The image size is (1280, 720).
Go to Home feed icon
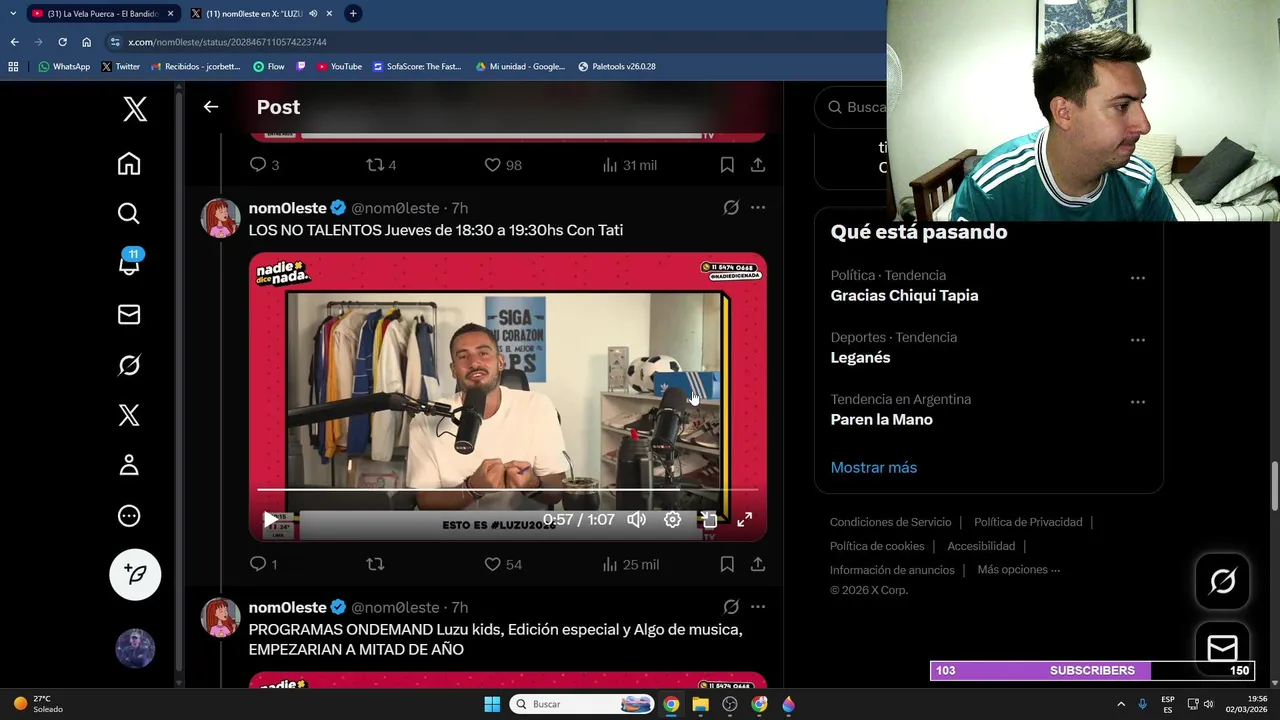pyautogui.click(x=129, y=163)
